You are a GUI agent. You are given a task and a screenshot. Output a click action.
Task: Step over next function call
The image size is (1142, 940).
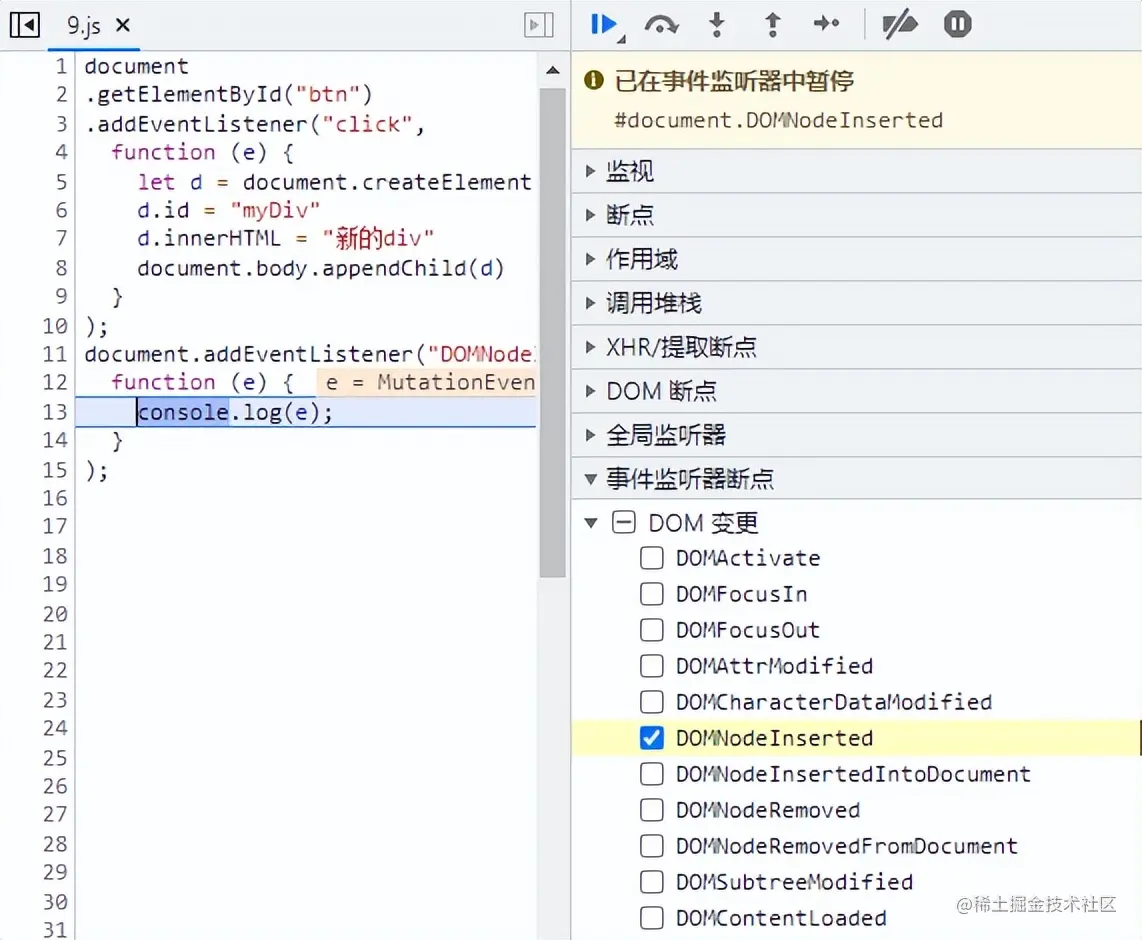(x=661, y=25)
